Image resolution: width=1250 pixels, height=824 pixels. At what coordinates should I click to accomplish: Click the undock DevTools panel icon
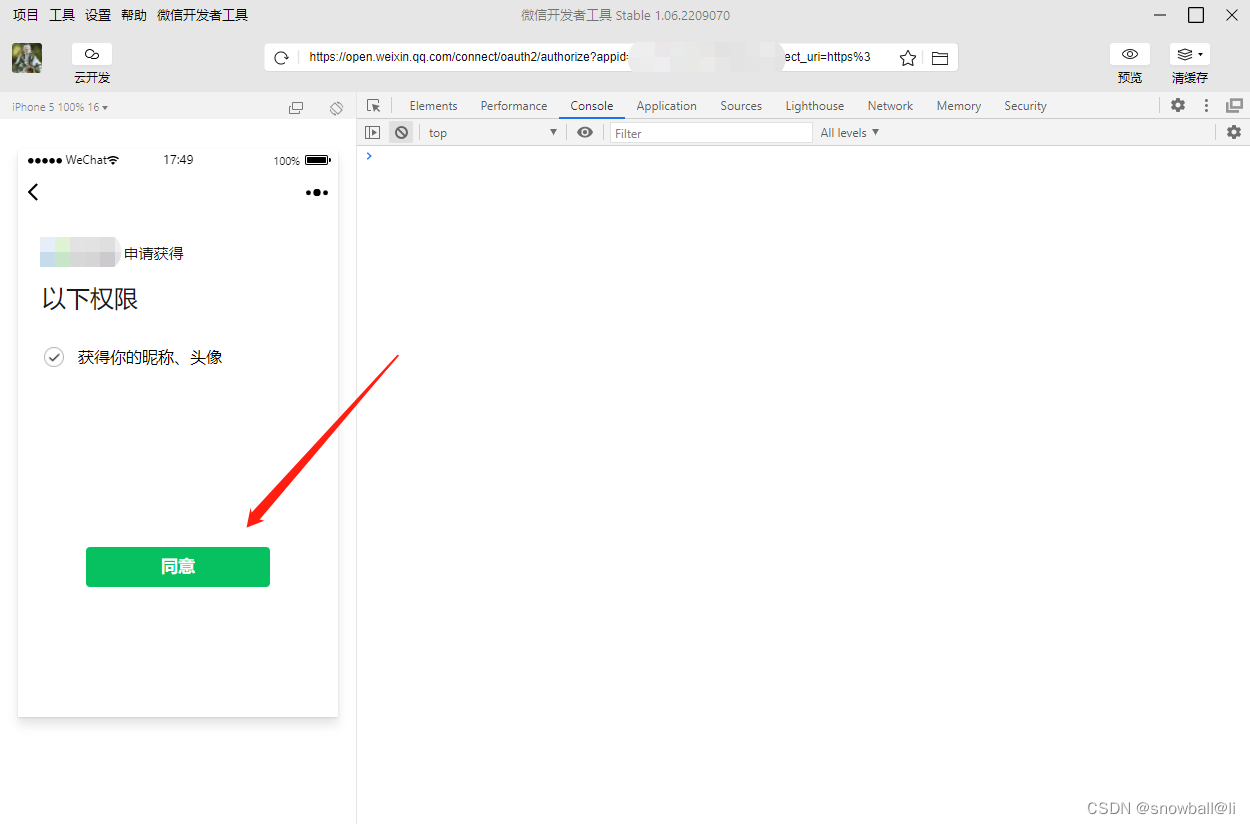(x=1234, y=105)
